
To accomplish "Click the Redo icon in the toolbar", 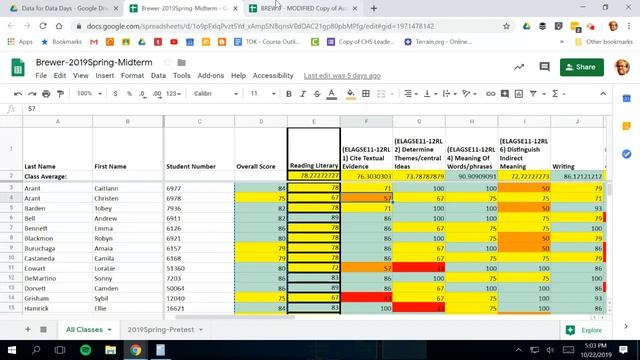I will 32,94.
